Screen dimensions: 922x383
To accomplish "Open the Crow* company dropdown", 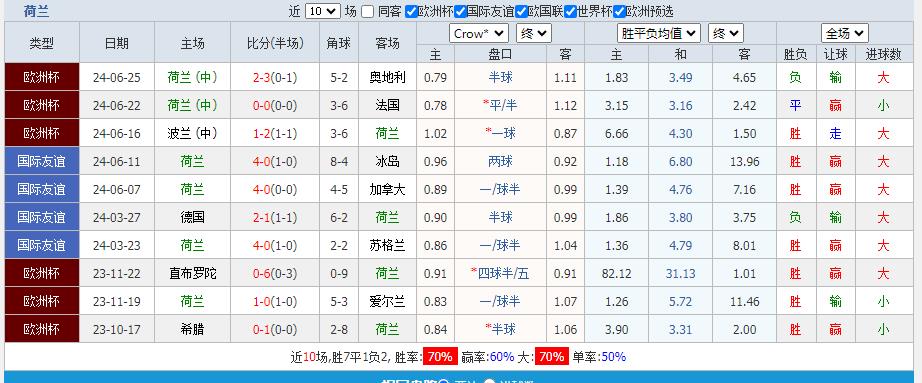I will tap(479, 34).
